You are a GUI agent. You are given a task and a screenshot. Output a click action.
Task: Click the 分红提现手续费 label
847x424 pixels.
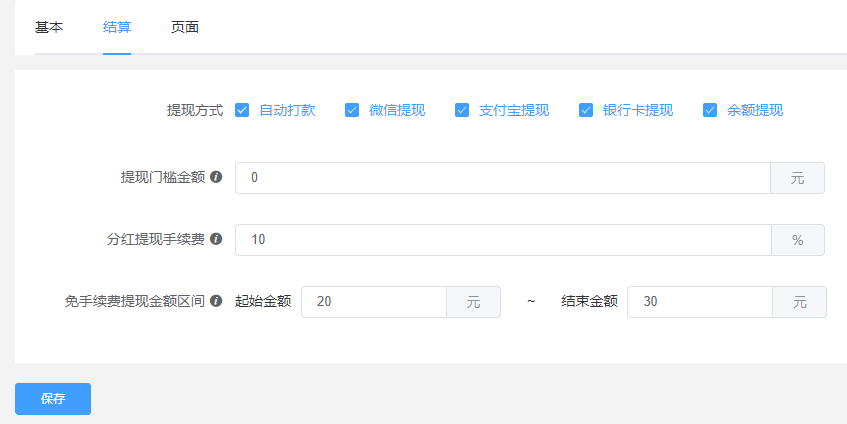tap(156, 240)
